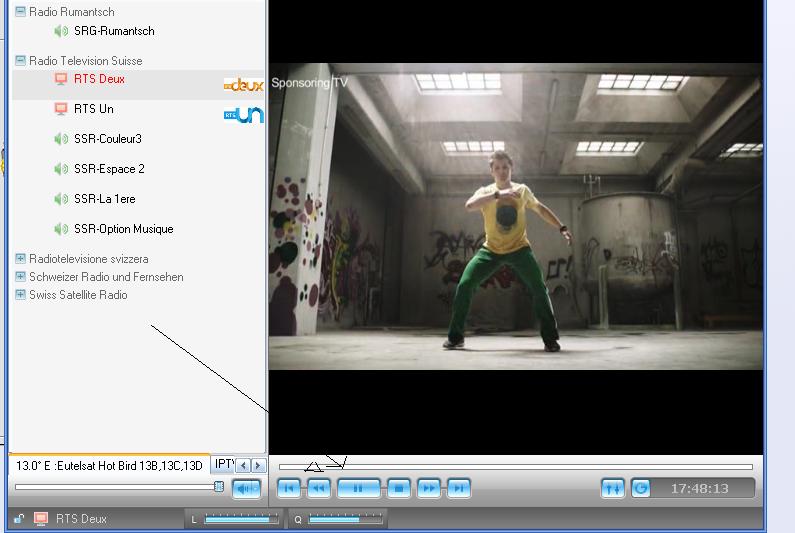
Task: Click the Q signal quality meter
Action: click(345, 519)
